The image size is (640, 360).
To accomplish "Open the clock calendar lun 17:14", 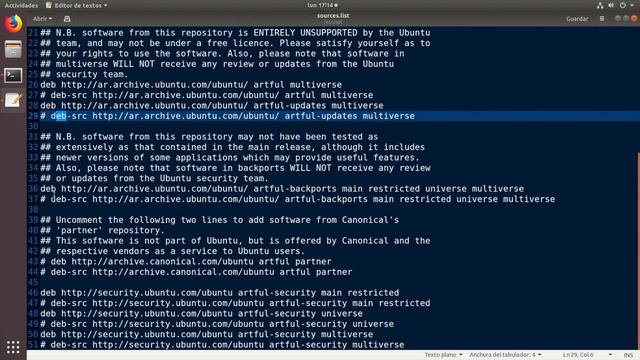I will tap(322, 5).
